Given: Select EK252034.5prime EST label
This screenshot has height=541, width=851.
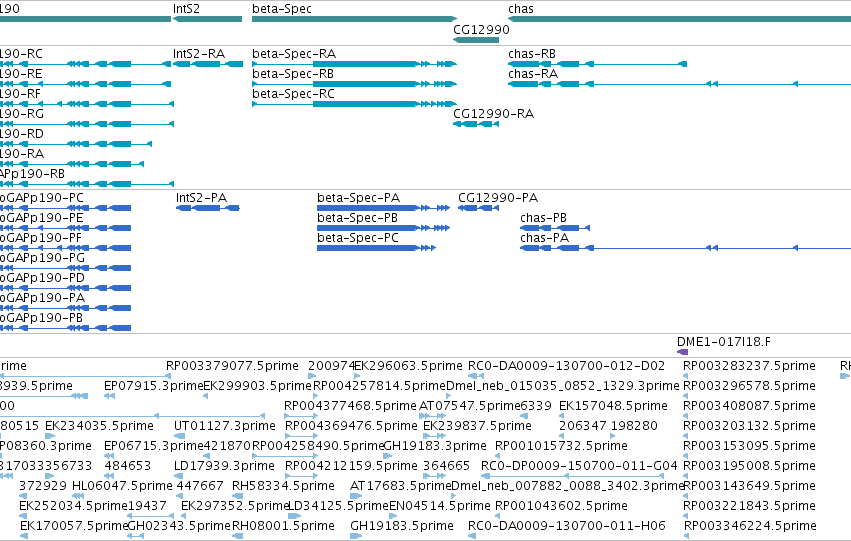Looking at the screenshot, I should [73, 506].
